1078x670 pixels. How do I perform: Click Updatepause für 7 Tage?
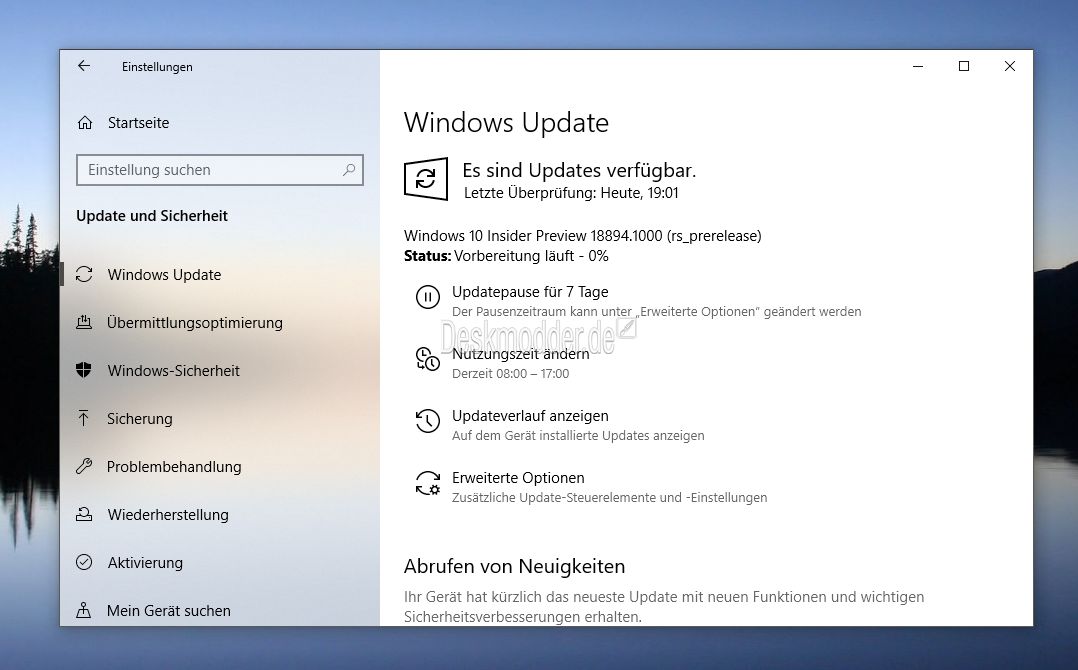[530, 292]
